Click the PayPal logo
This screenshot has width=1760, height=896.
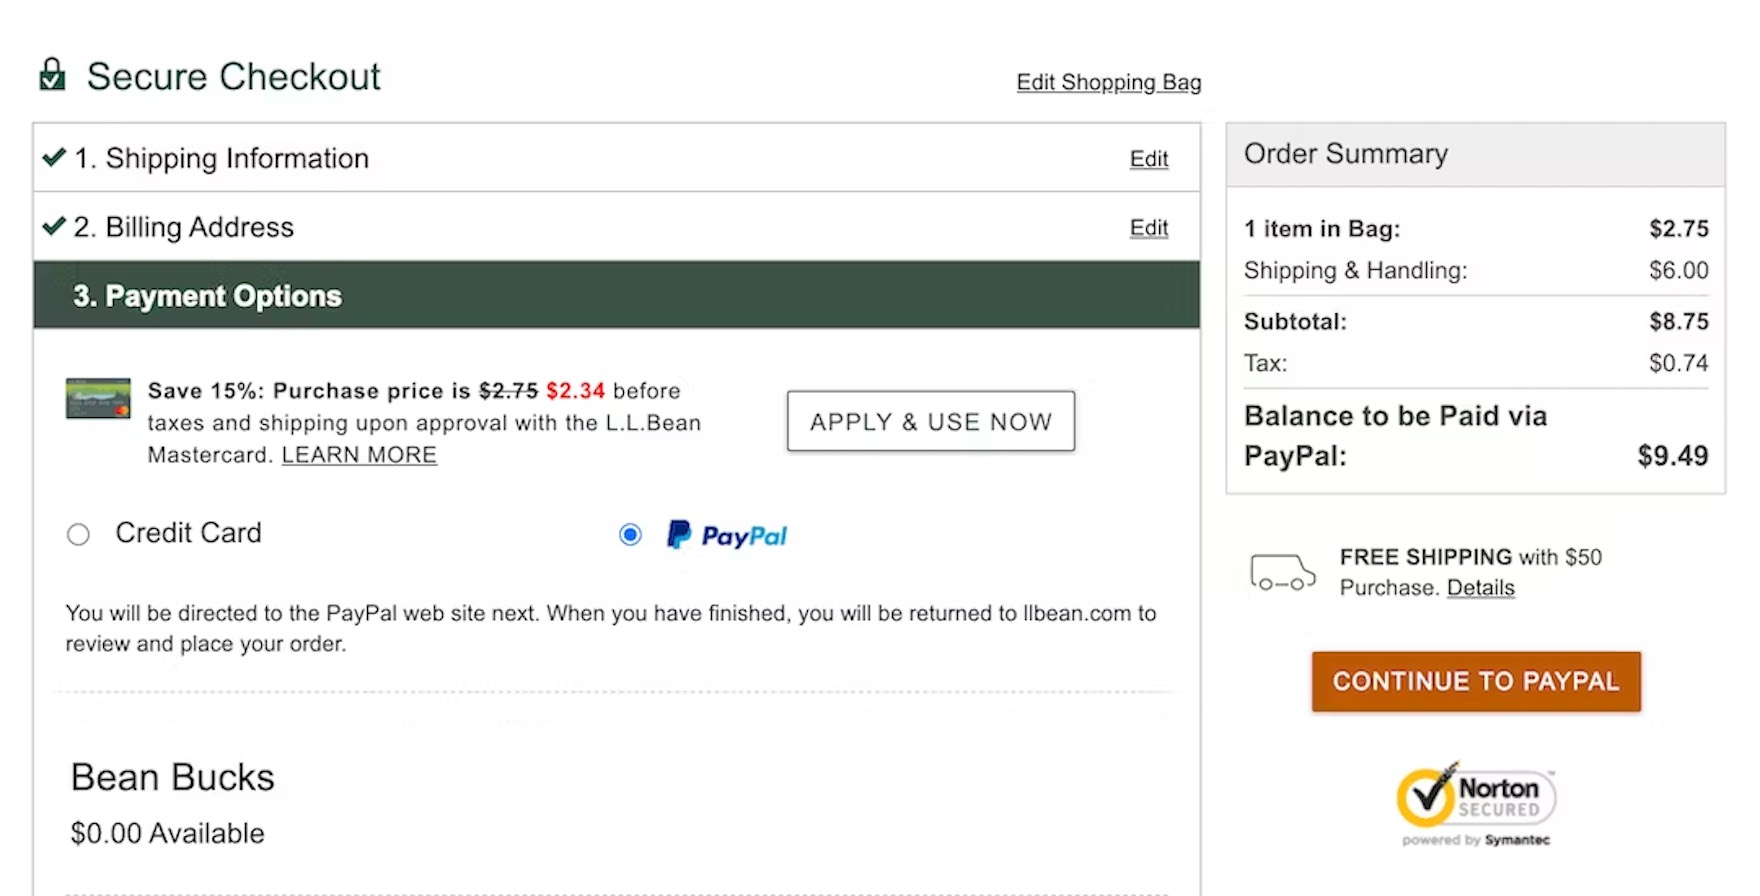(x=727, y=536)
